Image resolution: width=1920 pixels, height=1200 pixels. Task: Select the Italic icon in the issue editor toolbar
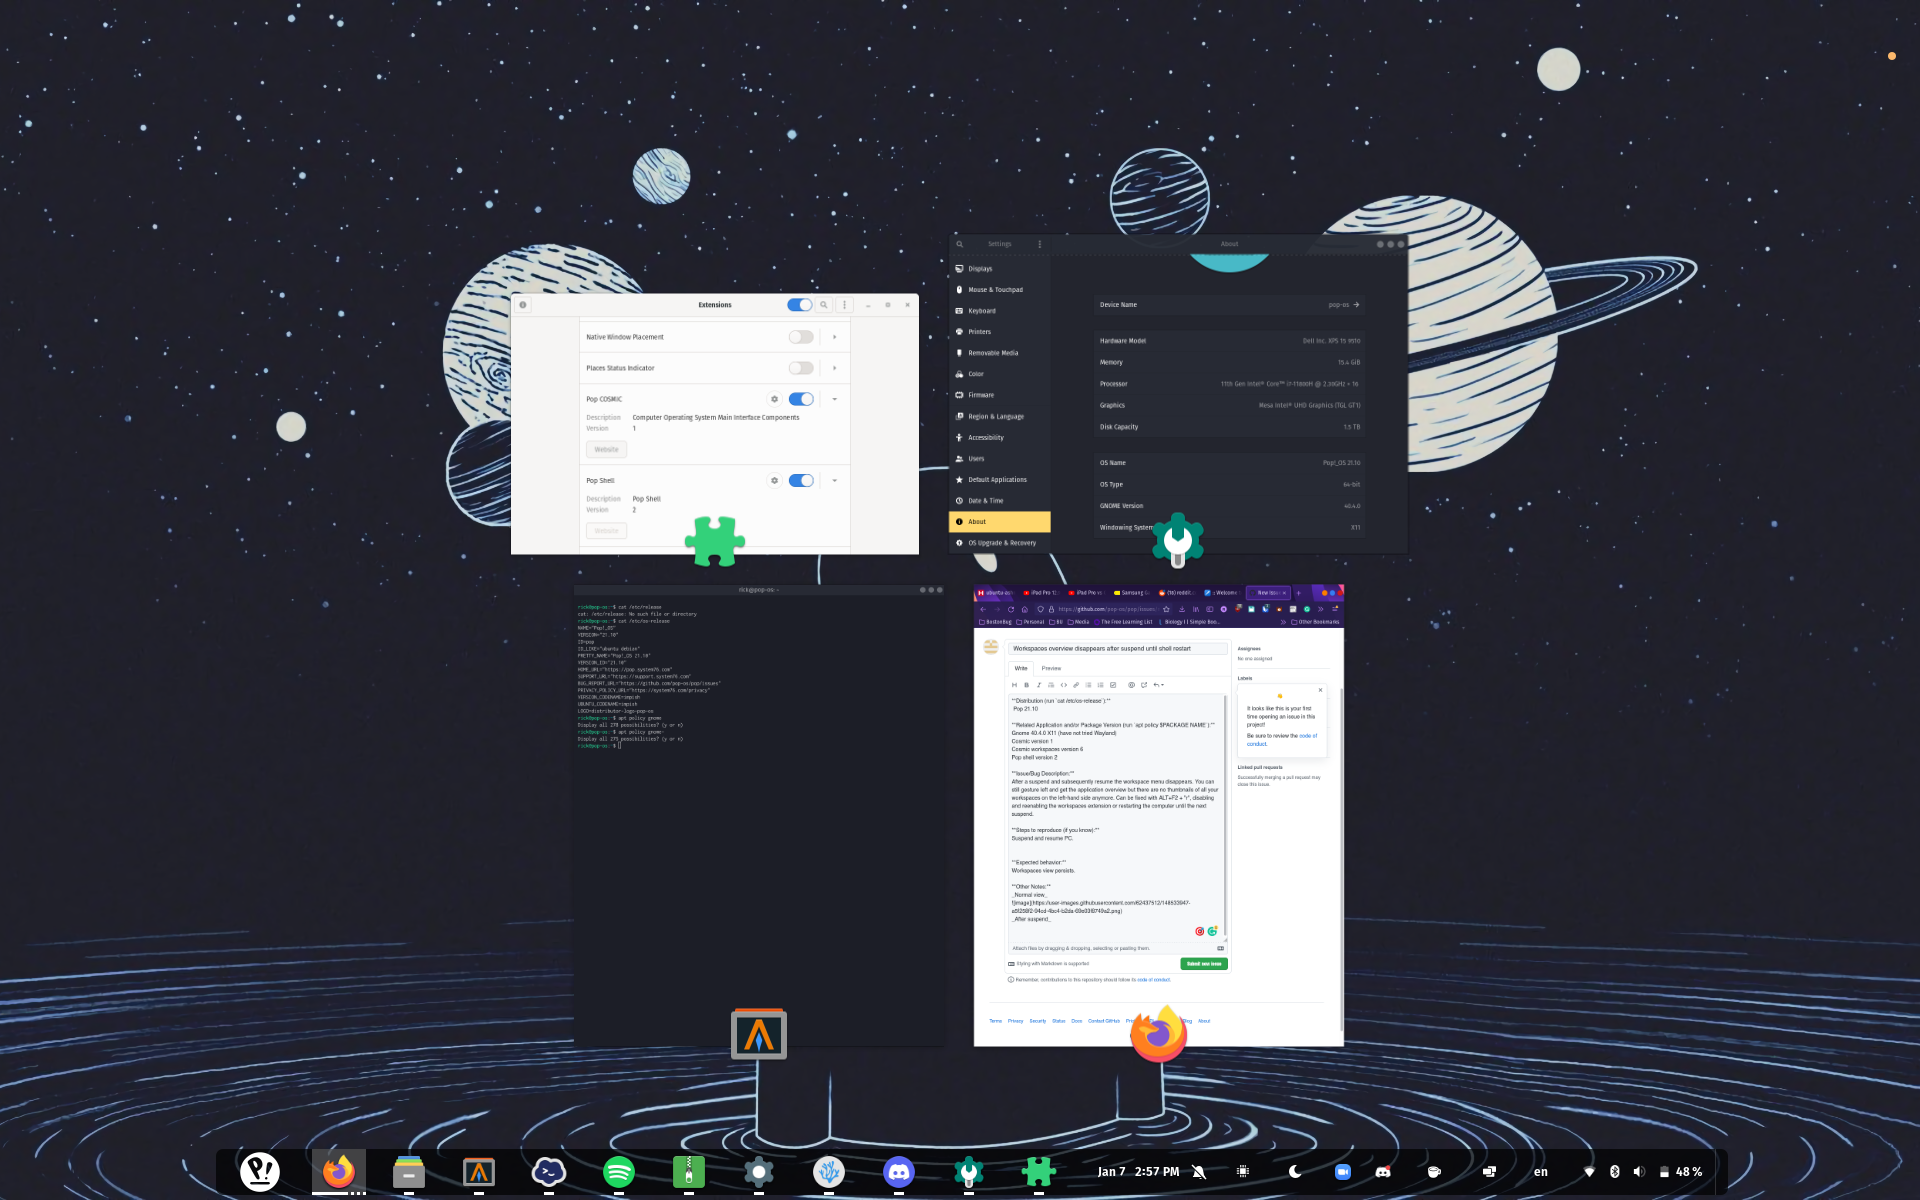click(x=1039, y=685)
